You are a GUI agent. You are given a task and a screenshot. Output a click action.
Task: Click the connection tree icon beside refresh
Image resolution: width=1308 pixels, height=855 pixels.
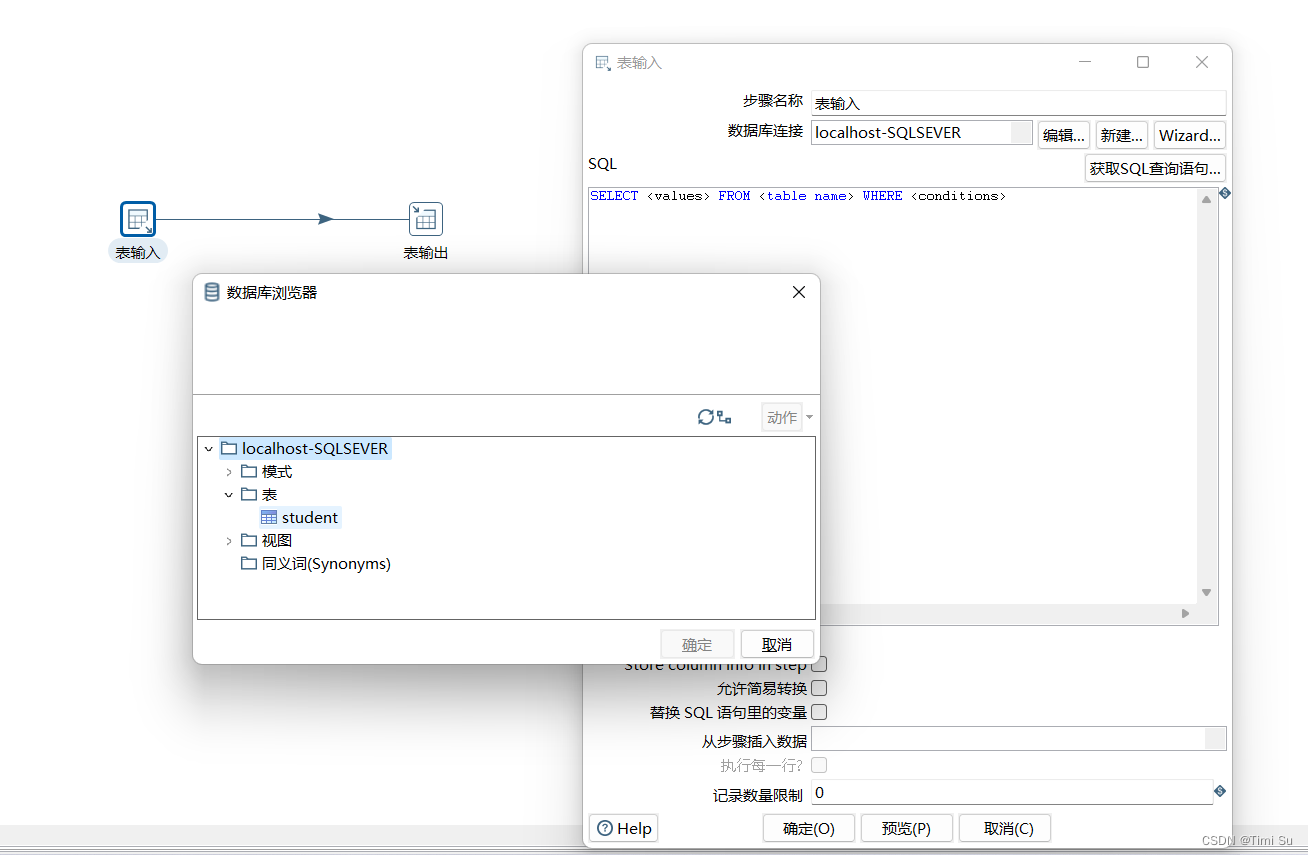pyautogui.click(x=722, y=417)
